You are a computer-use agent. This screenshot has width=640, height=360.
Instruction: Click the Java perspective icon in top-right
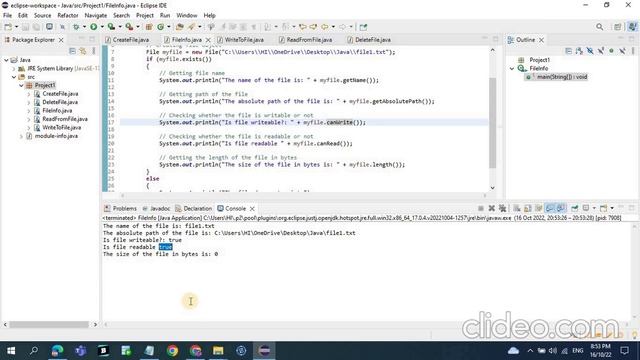632,27
